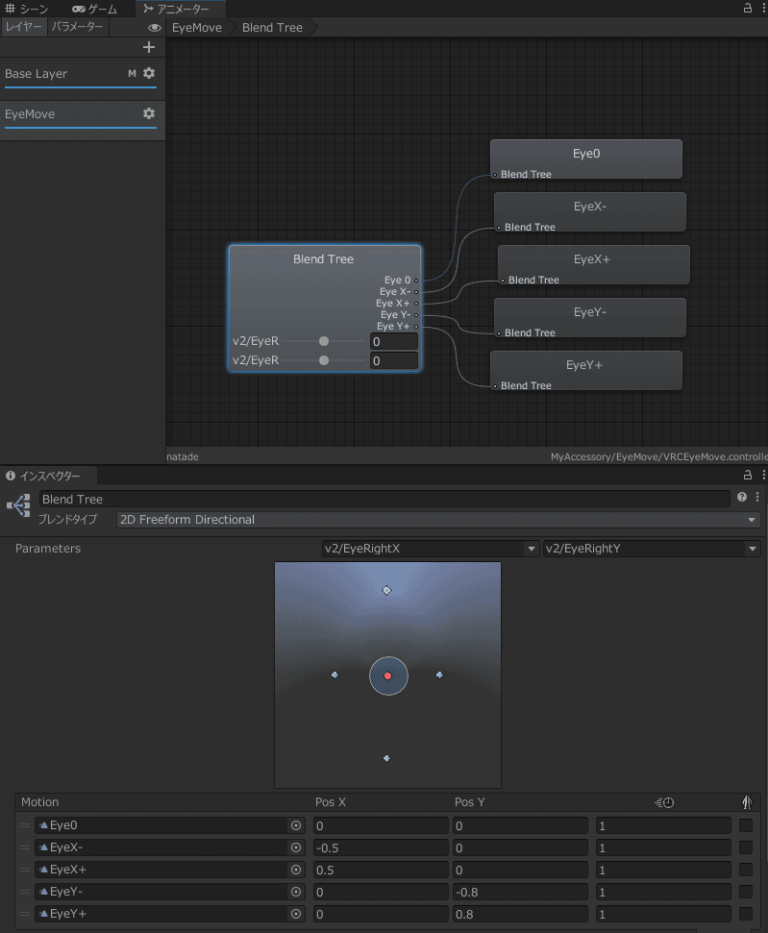
Task: Click the Inspector help question mark icon
Action: (x=742, y=497)
